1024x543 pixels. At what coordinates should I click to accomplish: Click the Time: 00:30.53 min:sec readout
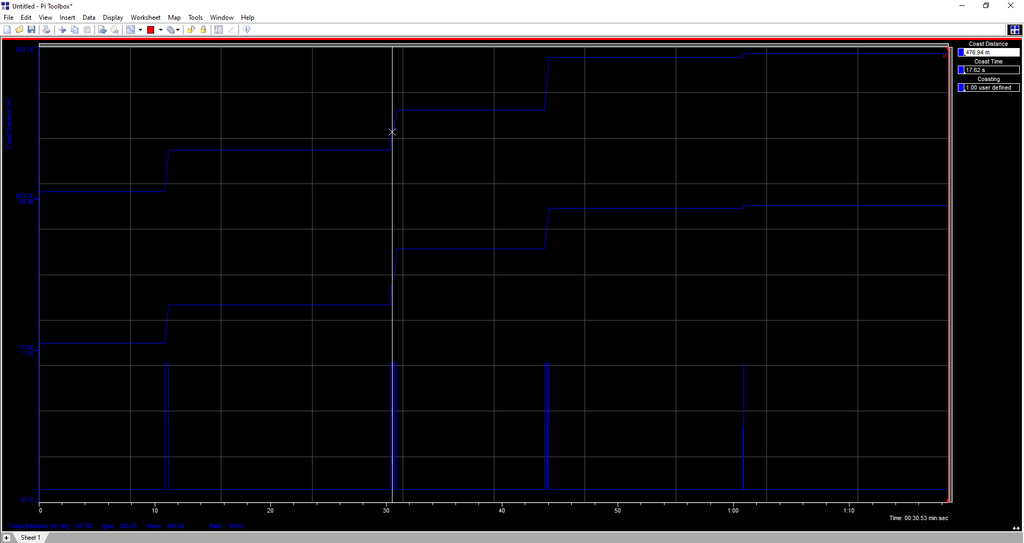[918, 518]
